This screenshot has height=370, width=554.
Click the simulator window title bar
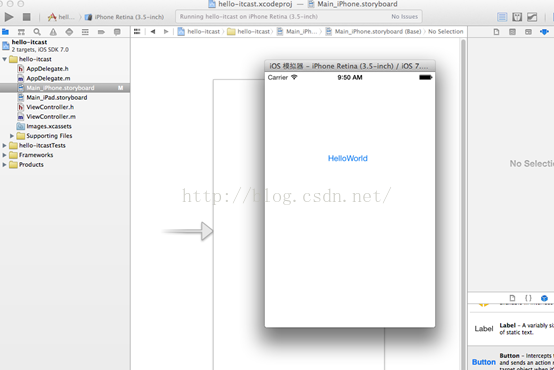click(349, 66)
